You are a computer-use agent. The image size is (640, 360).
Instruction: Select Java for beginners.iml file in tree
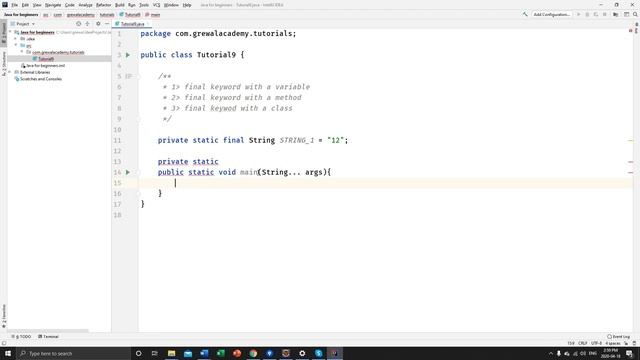tap(43, 66)
